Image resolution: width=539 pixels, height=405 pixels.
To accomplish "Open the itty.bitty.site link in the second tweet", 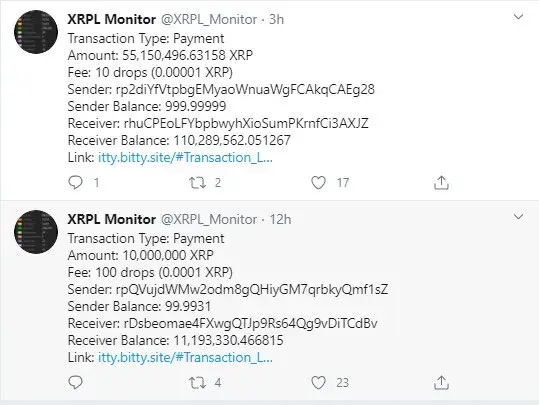I will point(185,358).
